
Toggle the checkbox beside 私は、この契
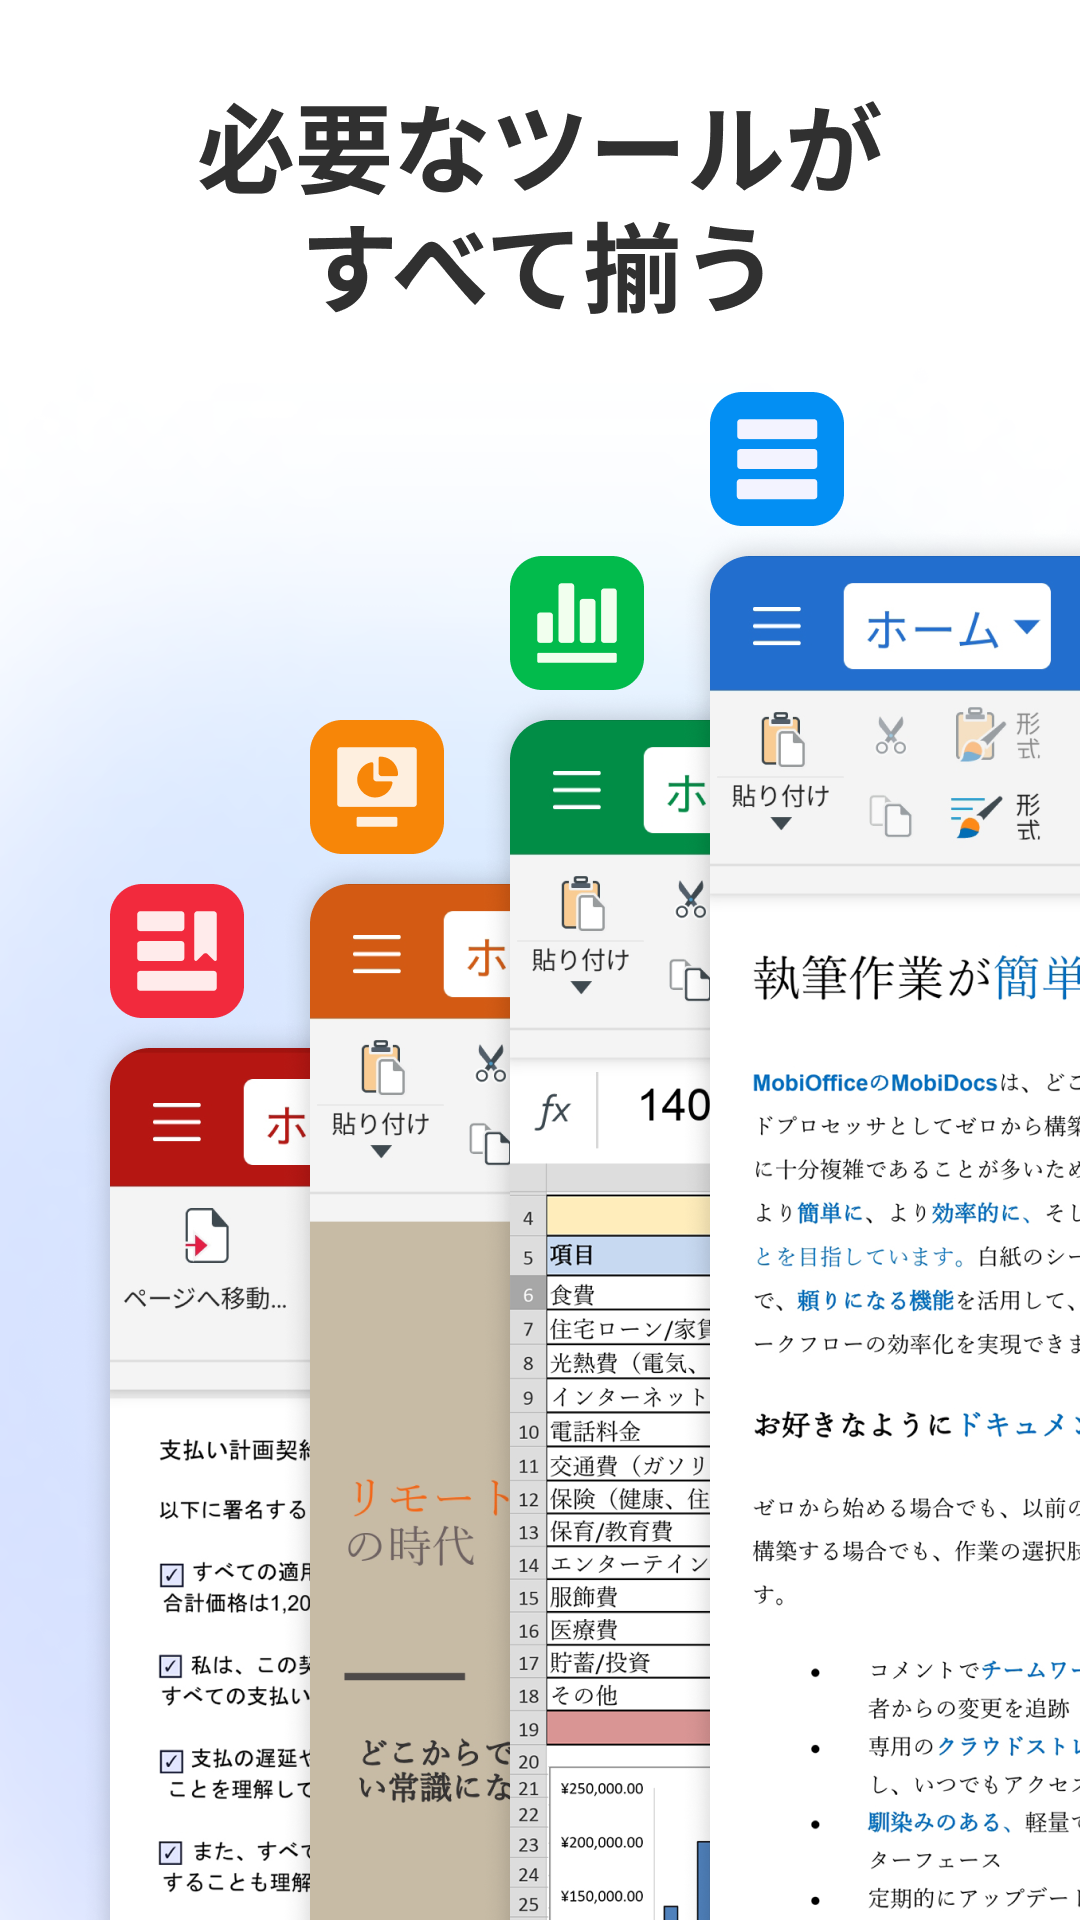pos(171,1666)
